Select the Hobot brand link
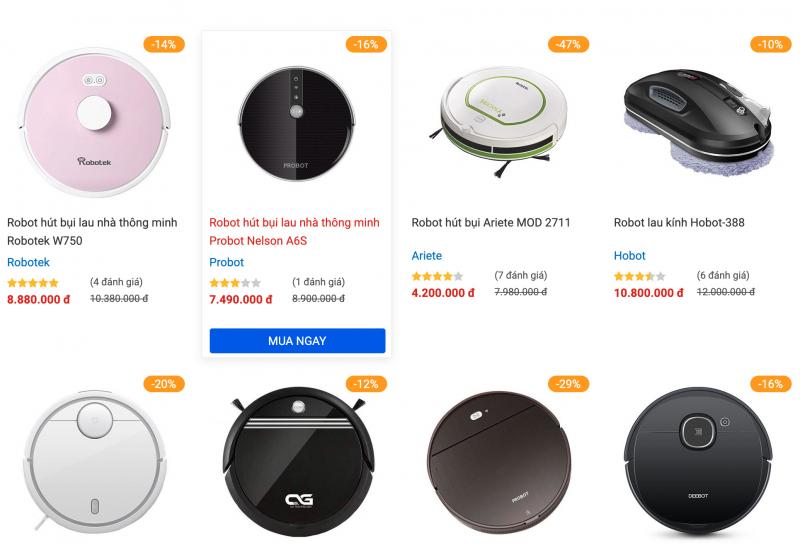 (x=630, y=256)
